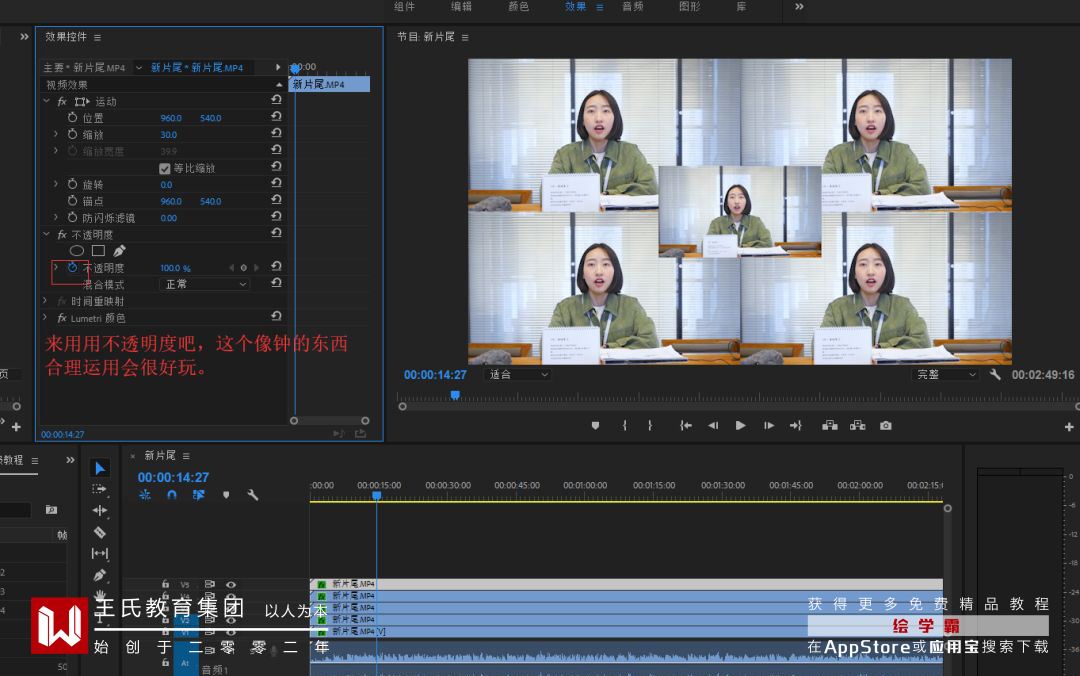Open the 完整 playback resolution dropdown
This screenshot has height=676, width=1080.
pyautogui.click(x=946, y=374)
